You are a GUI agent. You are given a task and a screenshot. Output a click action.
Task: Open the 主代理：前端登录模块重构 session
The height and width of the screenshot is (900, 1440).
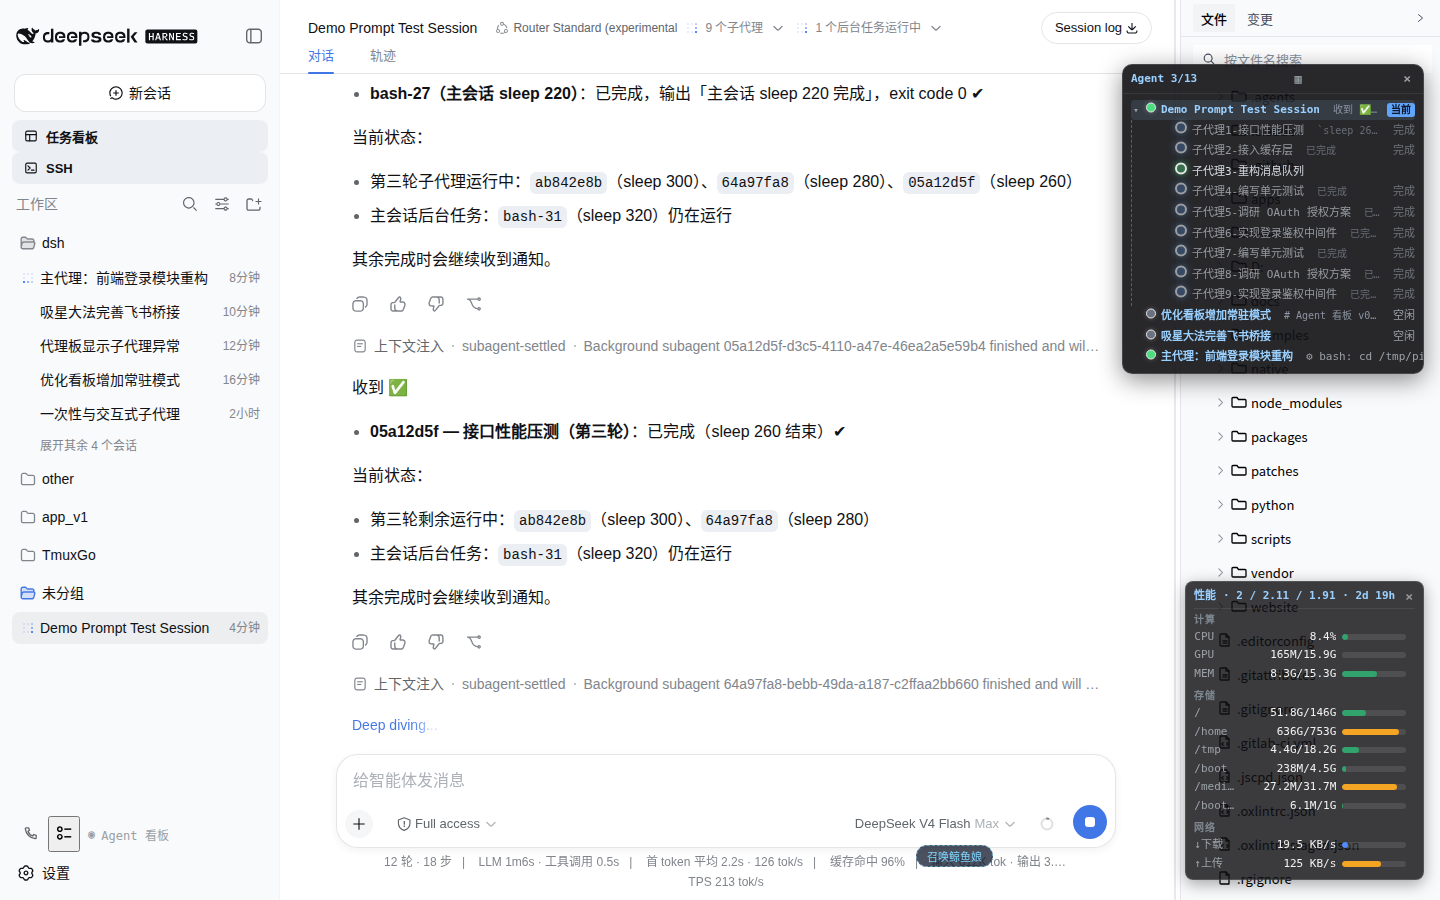pos(140,278)
